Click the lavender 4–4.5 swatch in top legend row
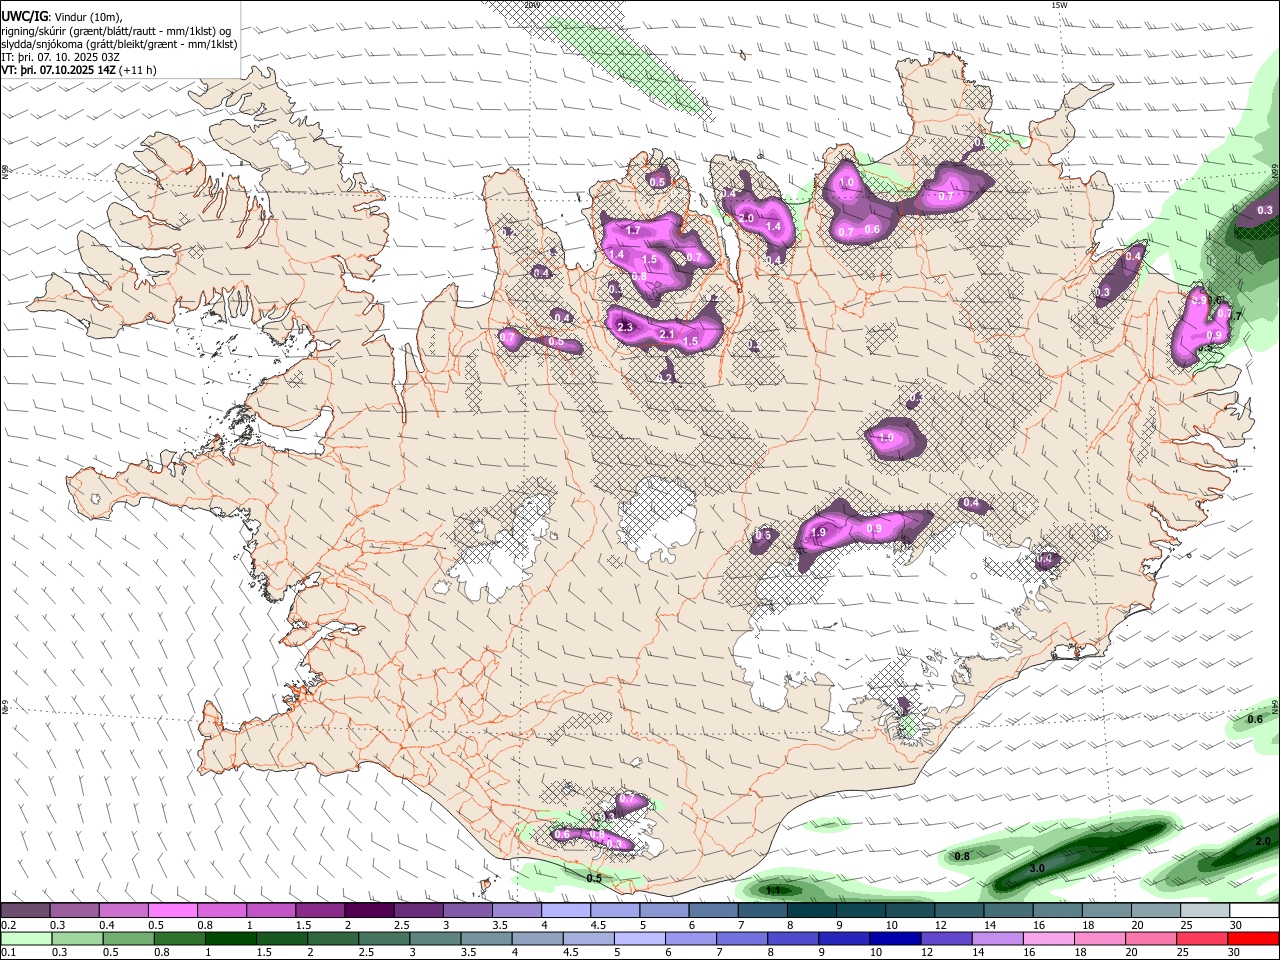Screen dimensions: 1280x960 (x=565, y=911)
